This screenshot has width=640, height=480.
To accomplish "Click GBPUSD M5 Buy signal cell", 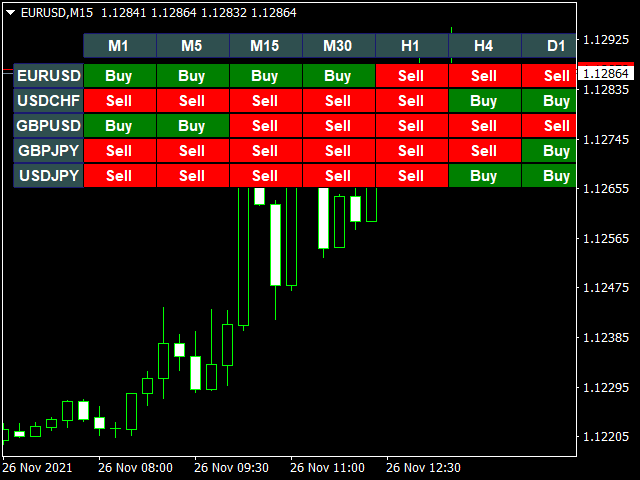I will point(193,126).
